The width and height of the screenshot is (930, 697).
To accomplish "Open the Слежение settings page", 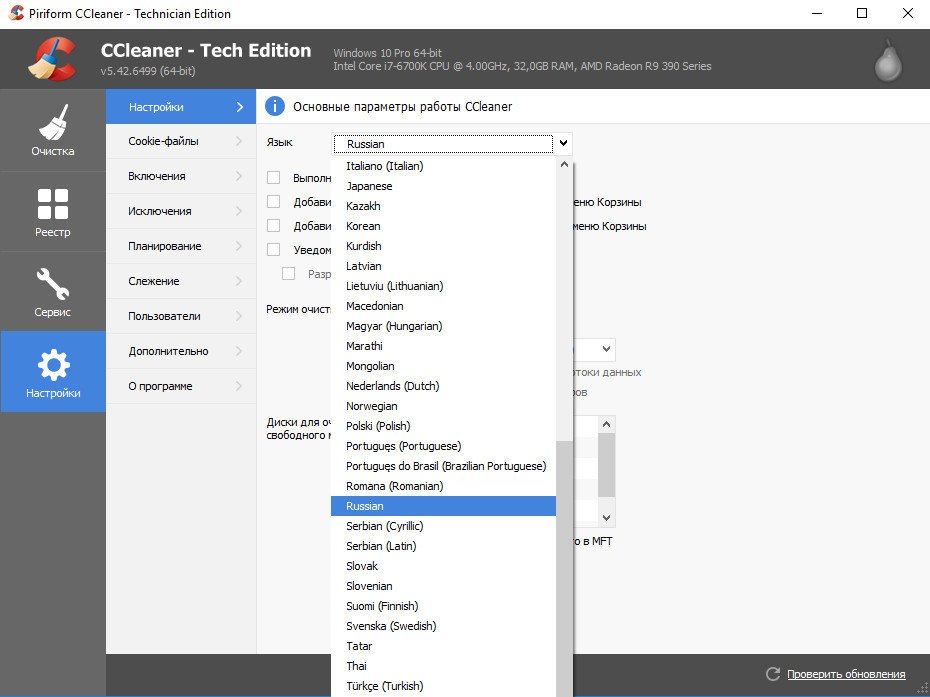I will pyautogui.click(x=181, y=281).
